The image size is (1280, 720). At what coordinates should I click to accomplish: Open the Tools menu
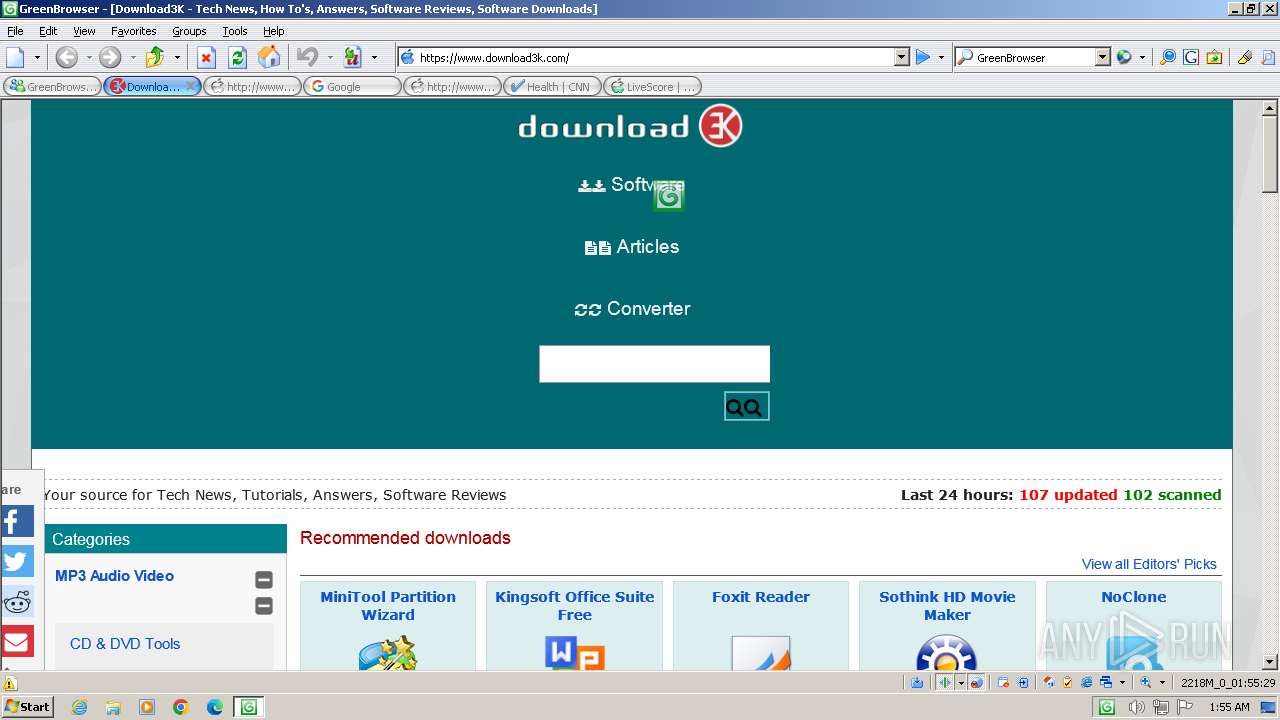click(235, 31)
